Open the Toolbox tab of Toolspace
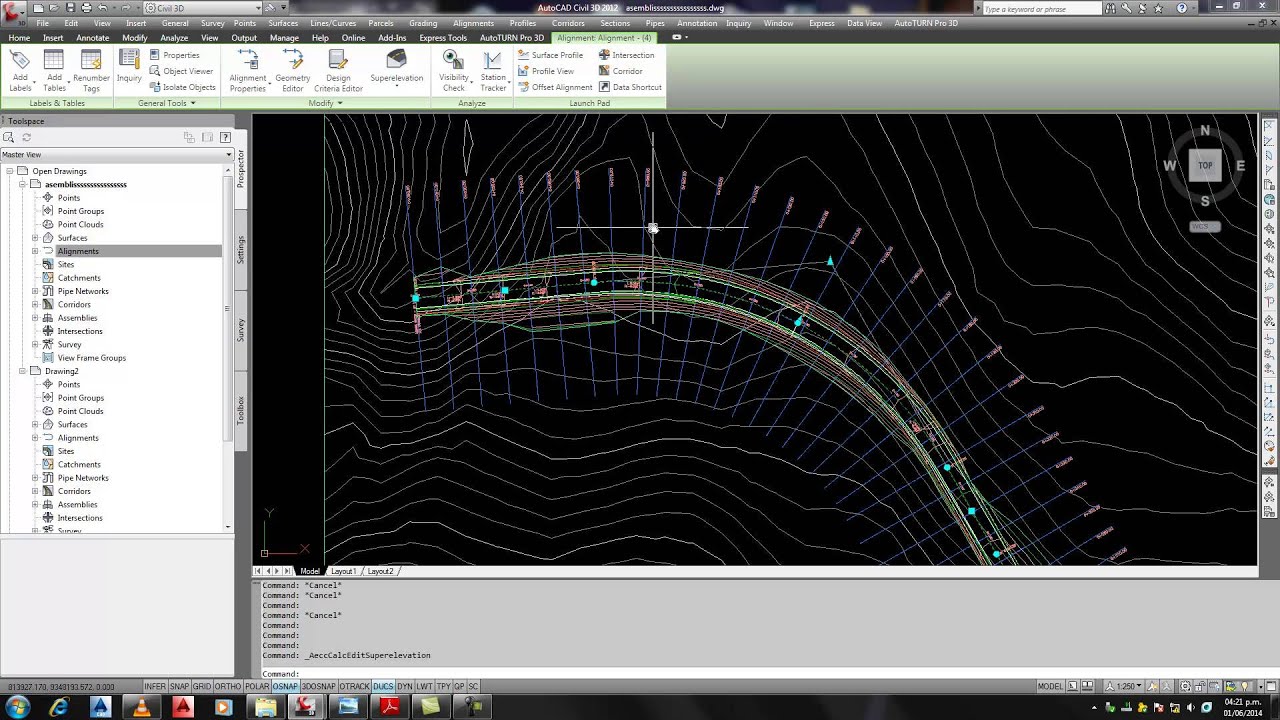Viewport: 1280px width, 720px height. click(241, 410)
